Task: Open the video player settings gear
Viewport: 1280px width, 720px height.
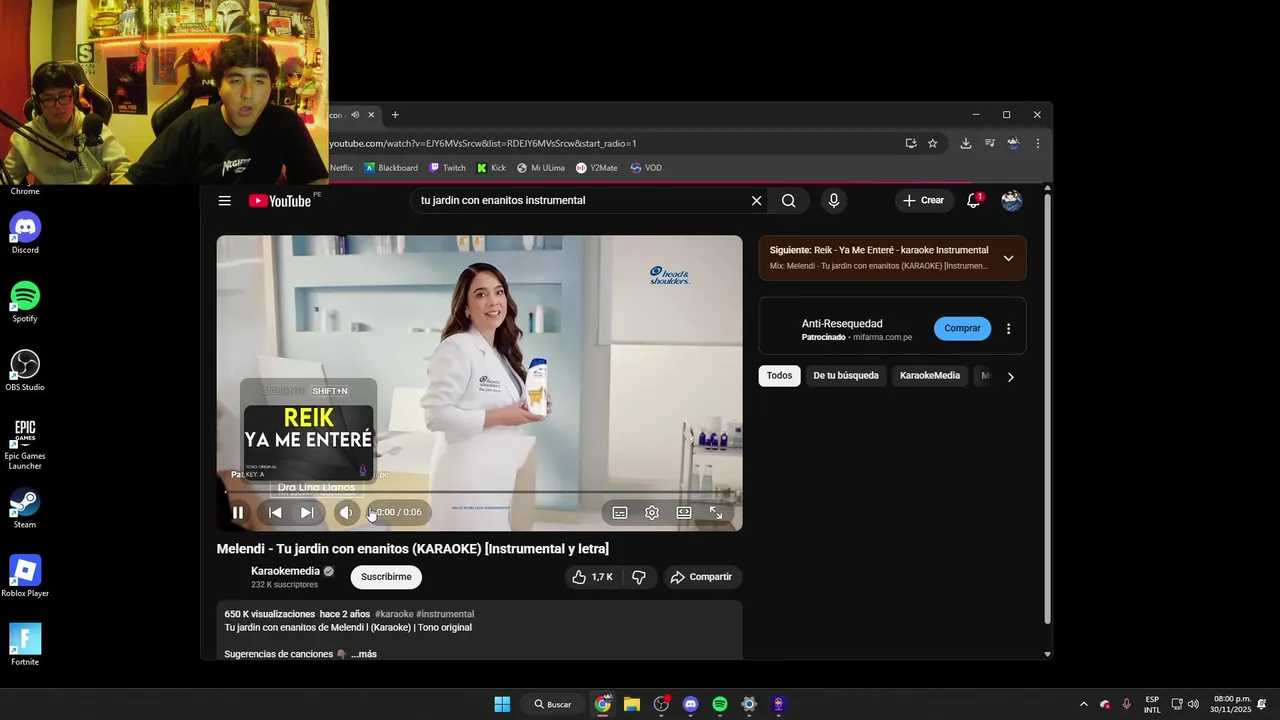Action: coord(652,513)
